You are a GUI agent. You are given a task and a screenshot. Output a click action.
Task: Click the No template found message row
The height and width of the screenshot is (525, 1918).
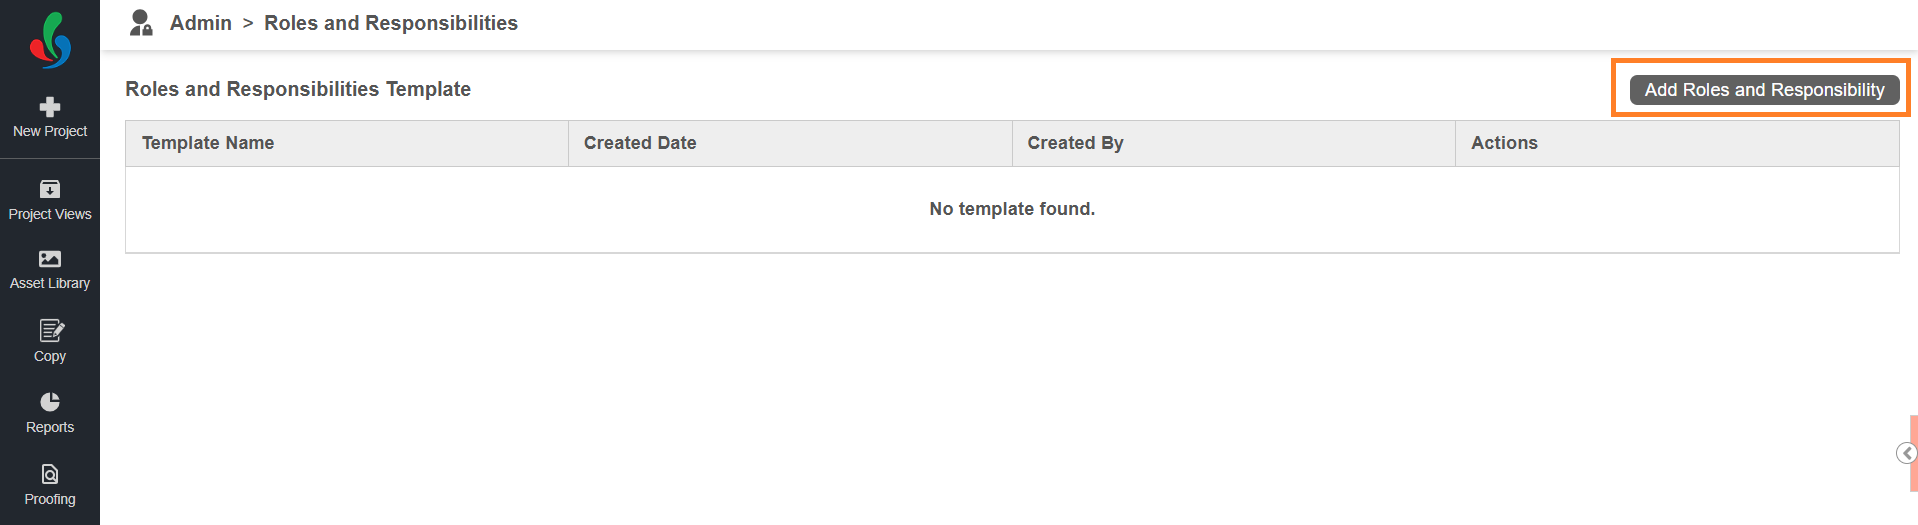tap(1012, 209)
